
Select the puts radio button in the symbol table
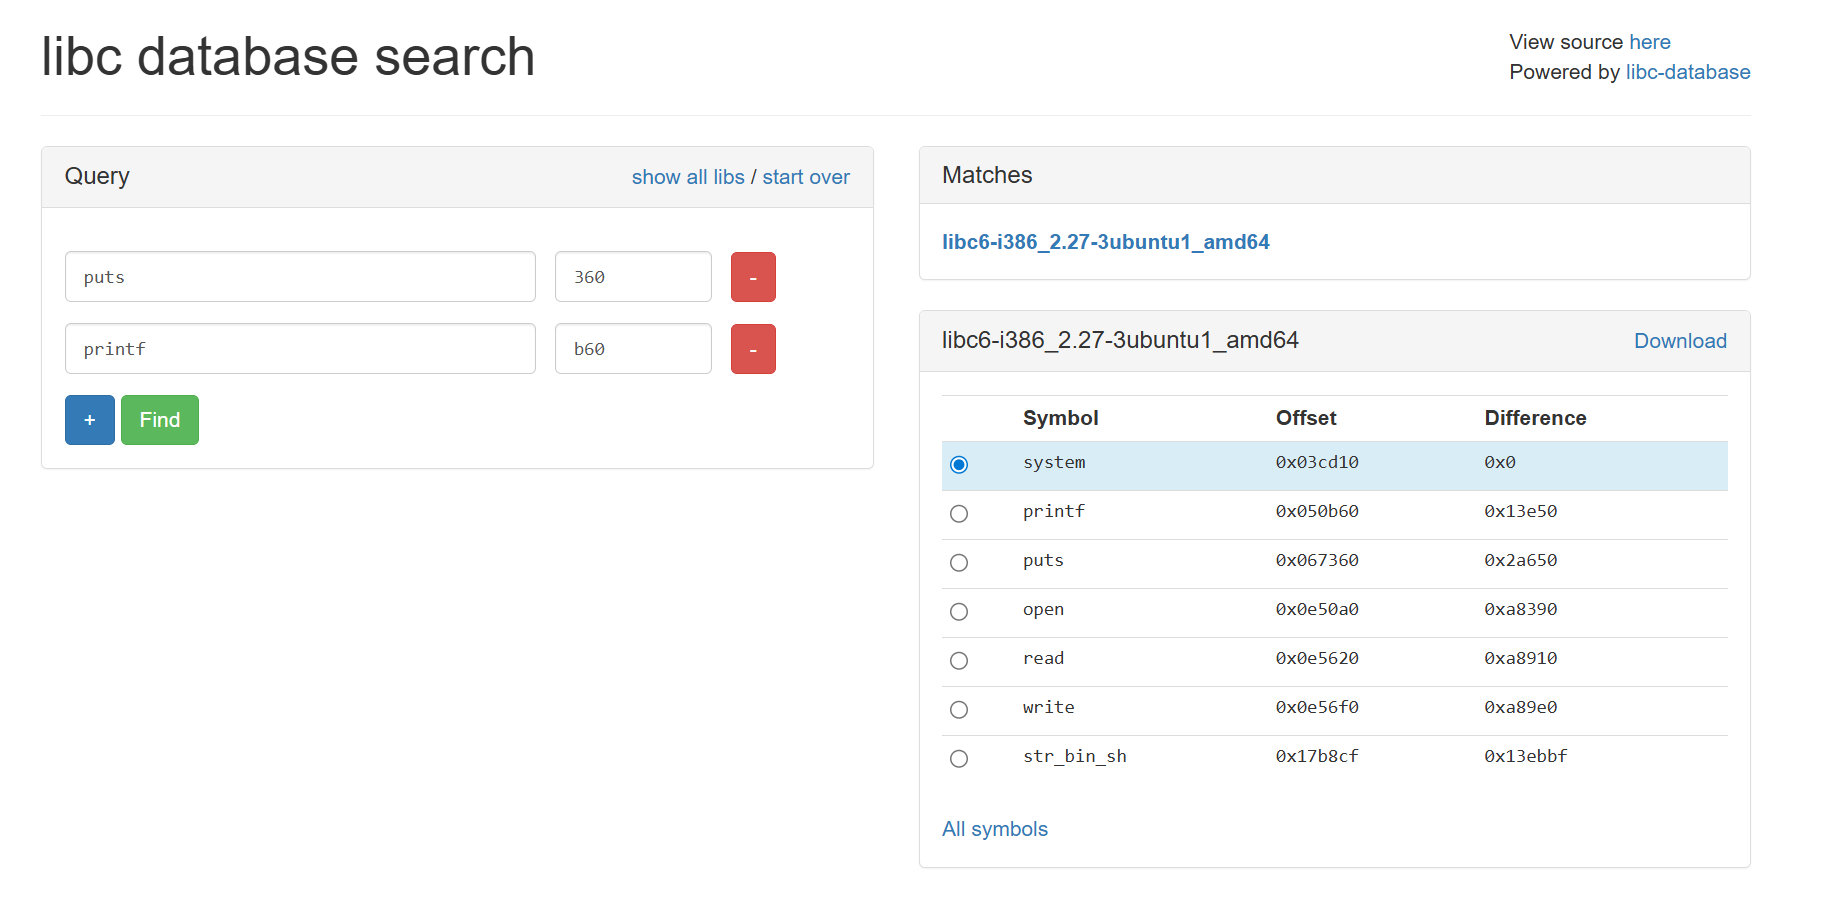coord(959,562)
